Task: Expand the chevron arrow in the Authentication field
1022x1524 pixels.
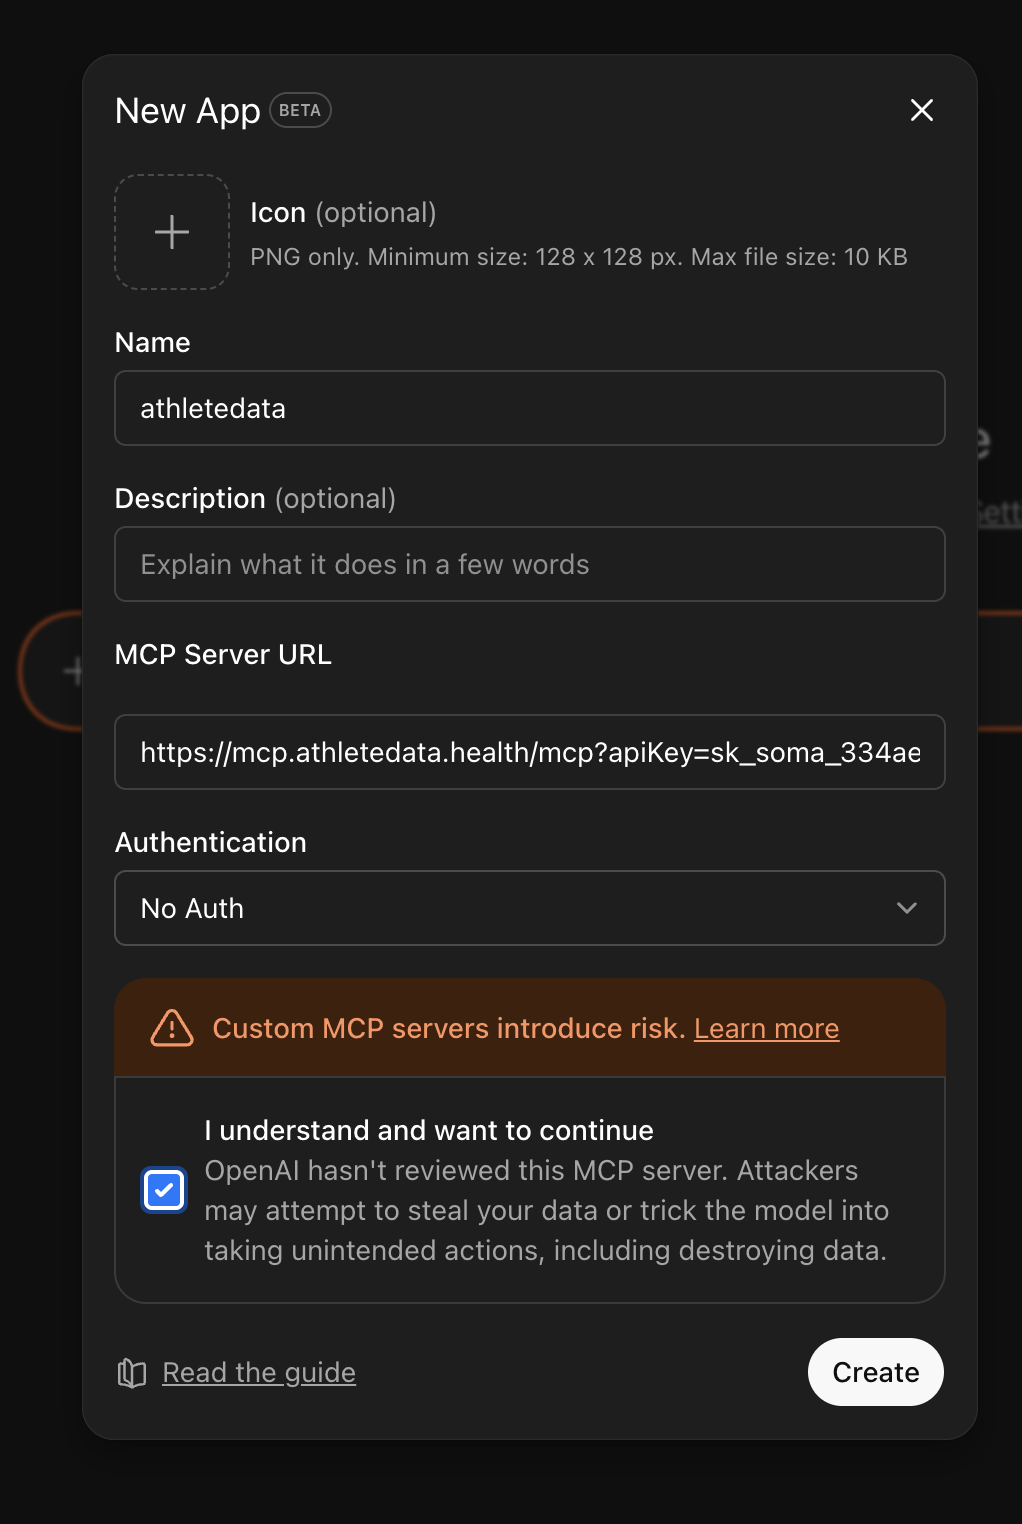Action: pyautogui.click(x=906, y=908)
